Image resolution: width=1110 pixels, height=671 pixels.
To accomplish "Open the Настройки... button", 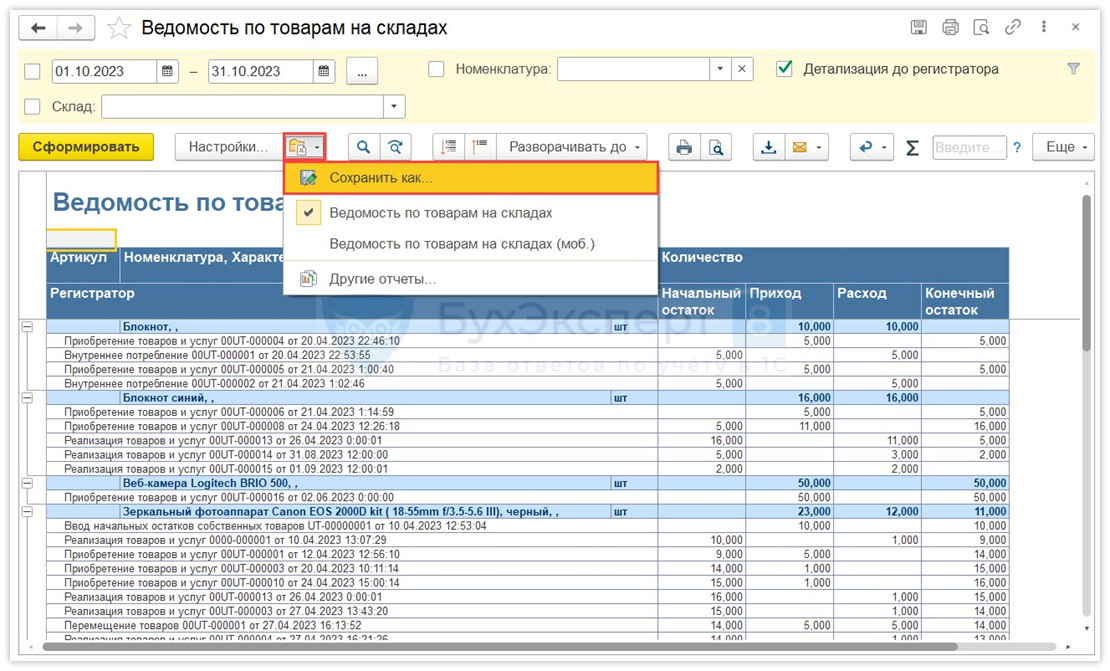I will pyautogui.click(x=228, y=147).
